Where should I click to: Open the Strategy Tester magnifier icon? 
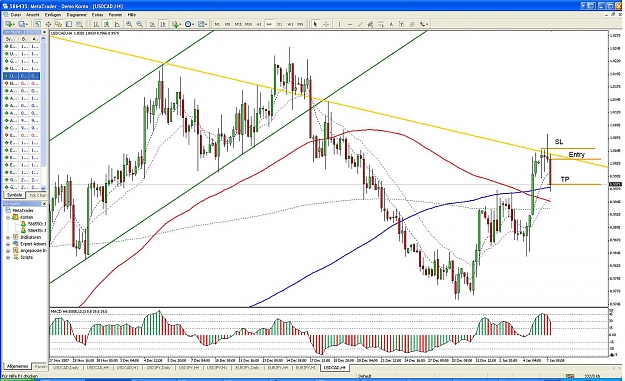(x=79, y=24)
